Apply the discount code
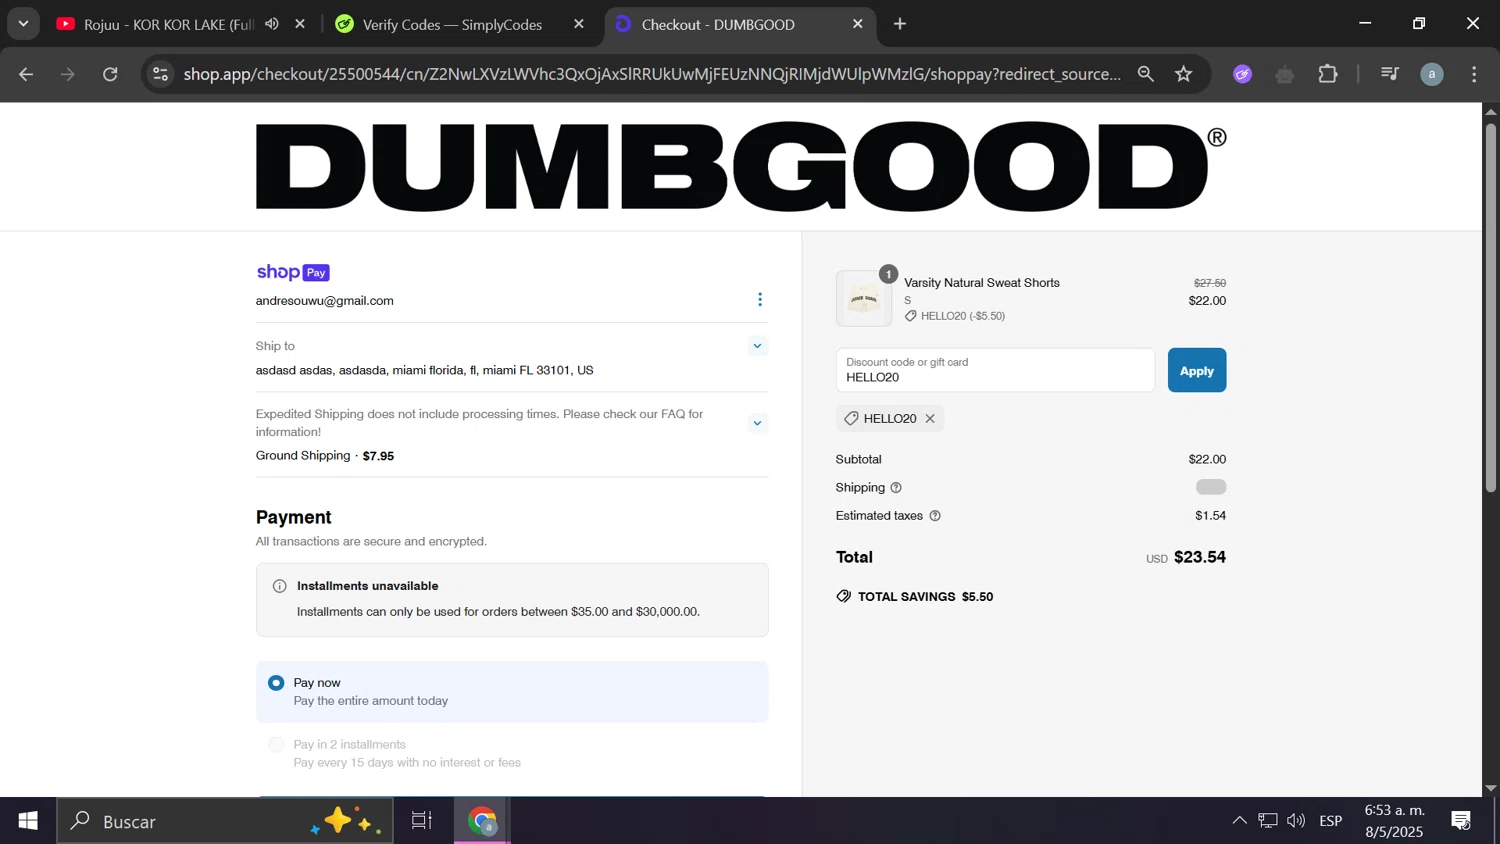Viewport: 1500px width, 844px height. pos(1197,370)
